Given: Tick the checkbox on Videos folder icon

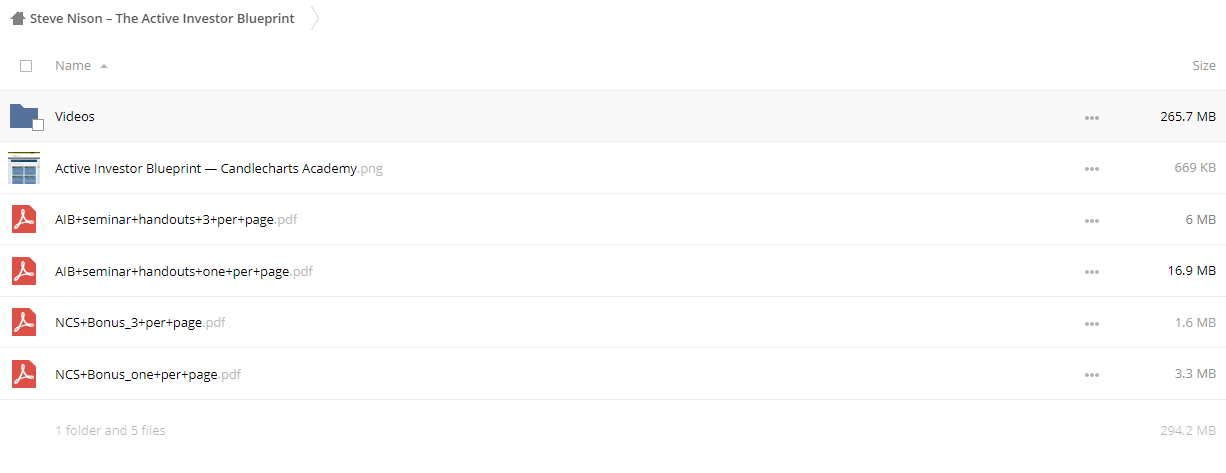Looking at the screenshot, I should click(38, 125).
